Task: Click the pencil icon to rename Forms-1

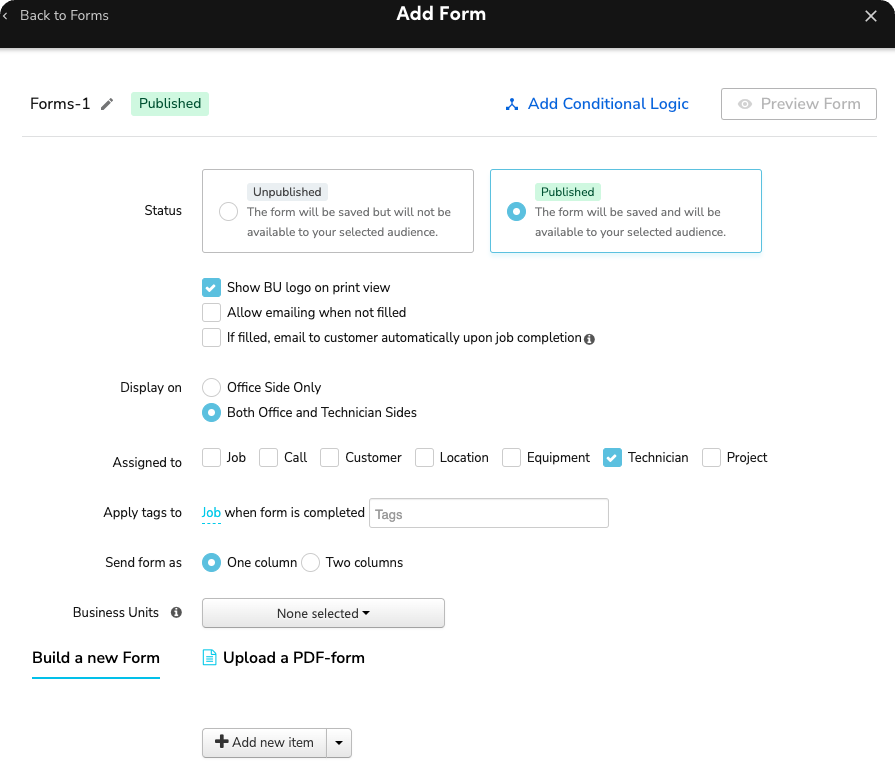Action: (107, 103)
